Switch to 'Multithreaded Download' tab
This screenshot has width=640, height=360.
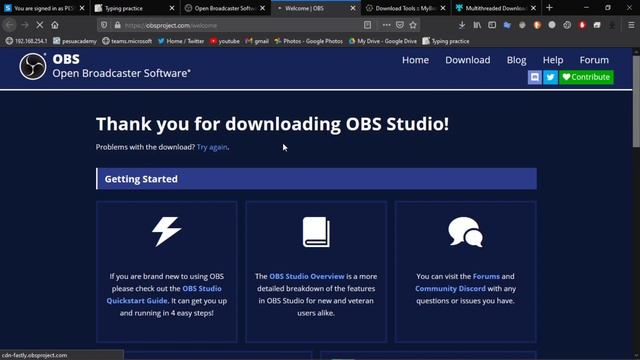coord(496,8)
